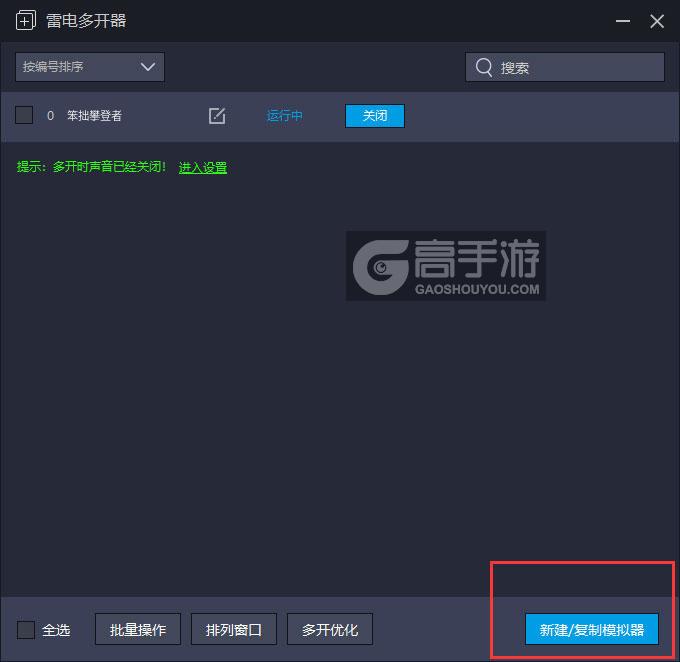Screen dimensions: 680x662
Task: Toggle the 全选 select-all checkbox
Action: tap(26, 629)
